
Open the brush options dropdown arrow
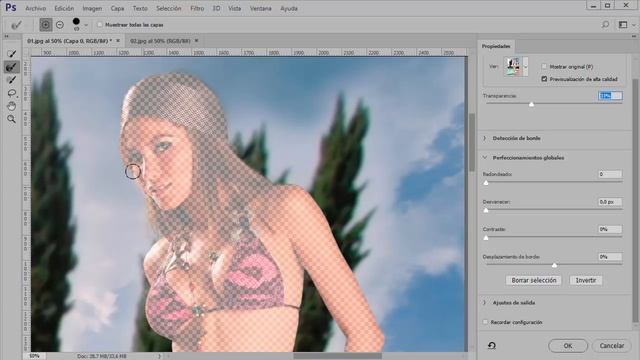pos(86,25)
